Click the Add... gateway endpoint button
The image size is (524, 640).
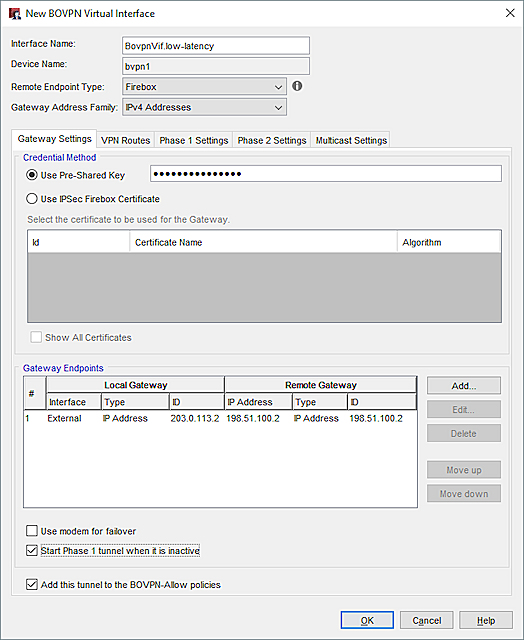(x=464, y=386)
